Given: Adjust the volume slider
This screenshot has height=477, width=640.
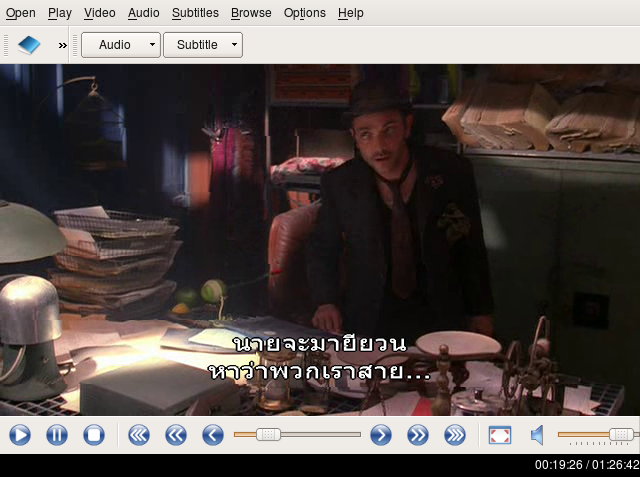Looking at the screenshot, I should pos(598,435).
